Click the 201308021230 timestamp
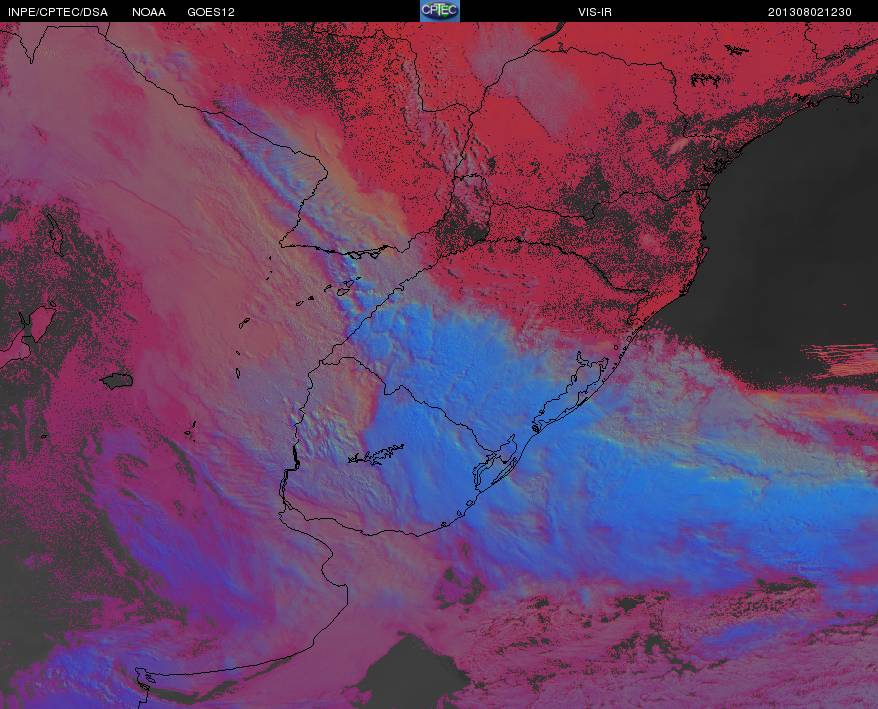878x709 pixels. (809, 12)
